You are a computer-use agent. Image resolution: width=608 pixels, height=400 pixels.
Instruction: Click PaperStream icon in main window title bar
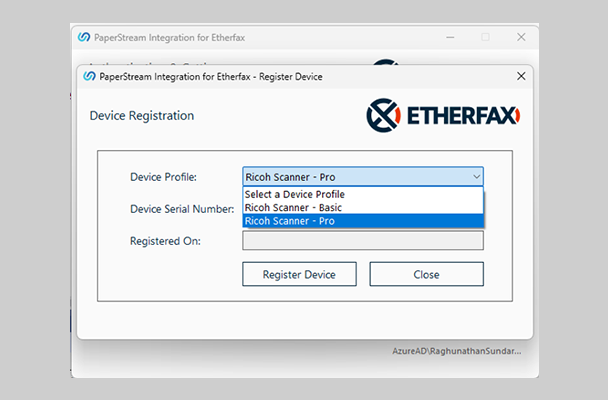click(x=84, y=37)
